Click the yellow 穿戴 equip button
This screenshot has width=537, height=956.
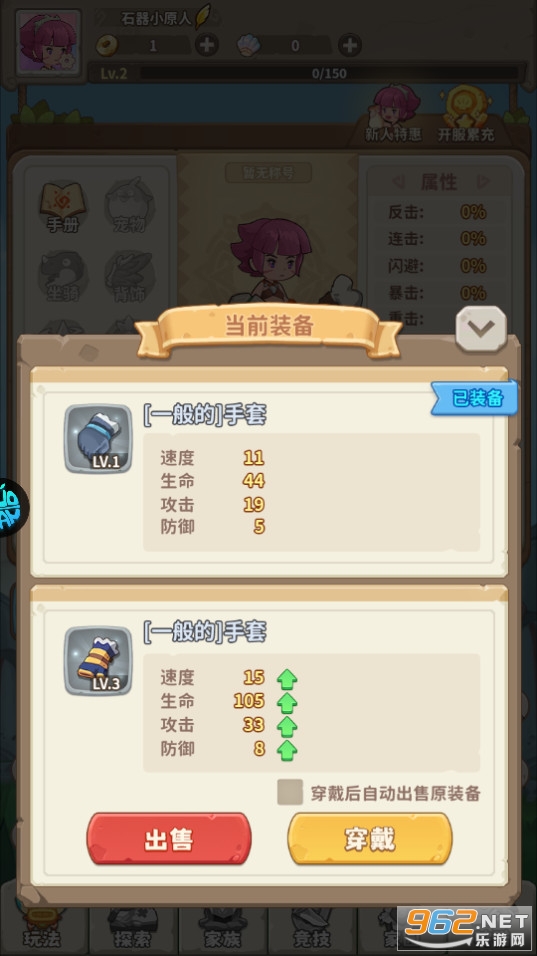[x=370, y=839]
